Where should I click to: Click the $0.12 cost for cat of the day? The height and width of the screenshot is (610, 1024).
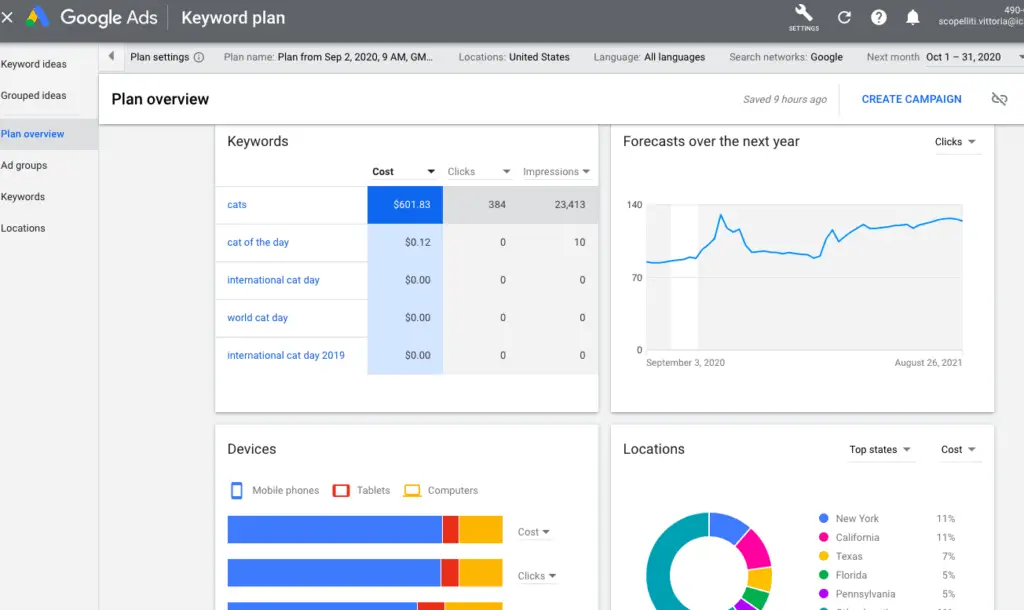pos(417,242)
